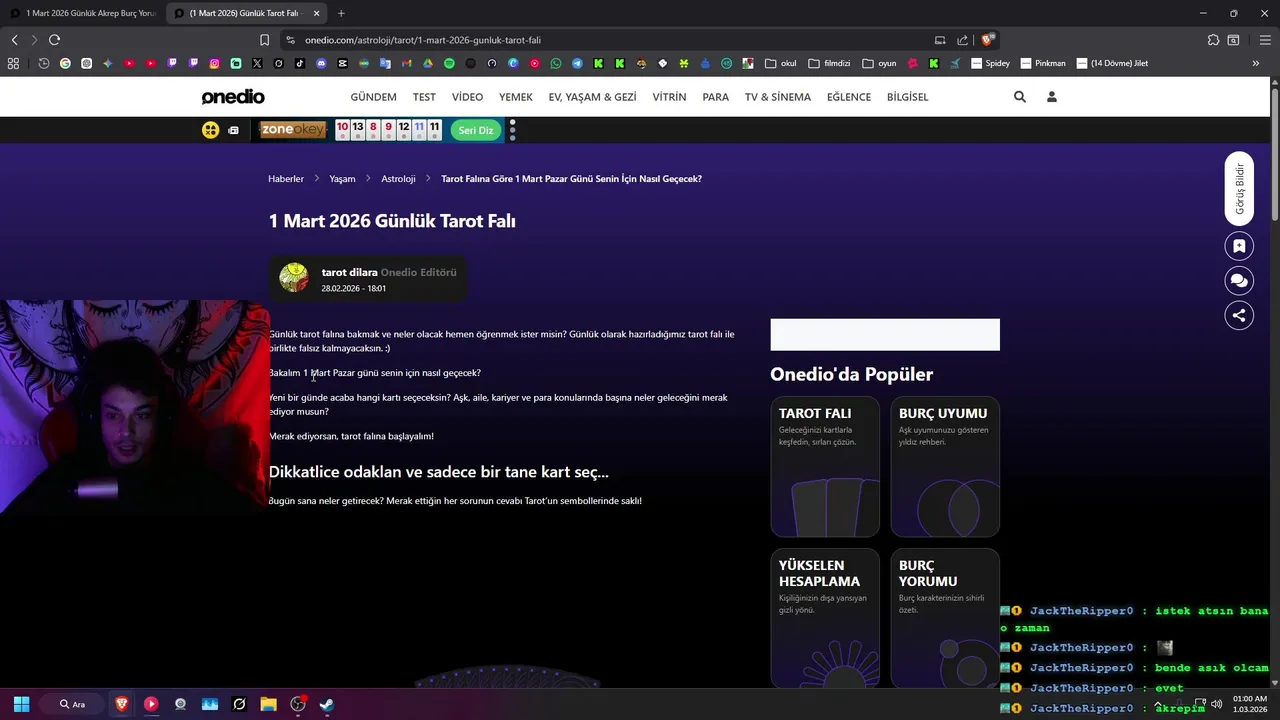Screen dimensions: 1280x720
Task: Open the WhatsApp bookmark
Action: click(556, 63)
